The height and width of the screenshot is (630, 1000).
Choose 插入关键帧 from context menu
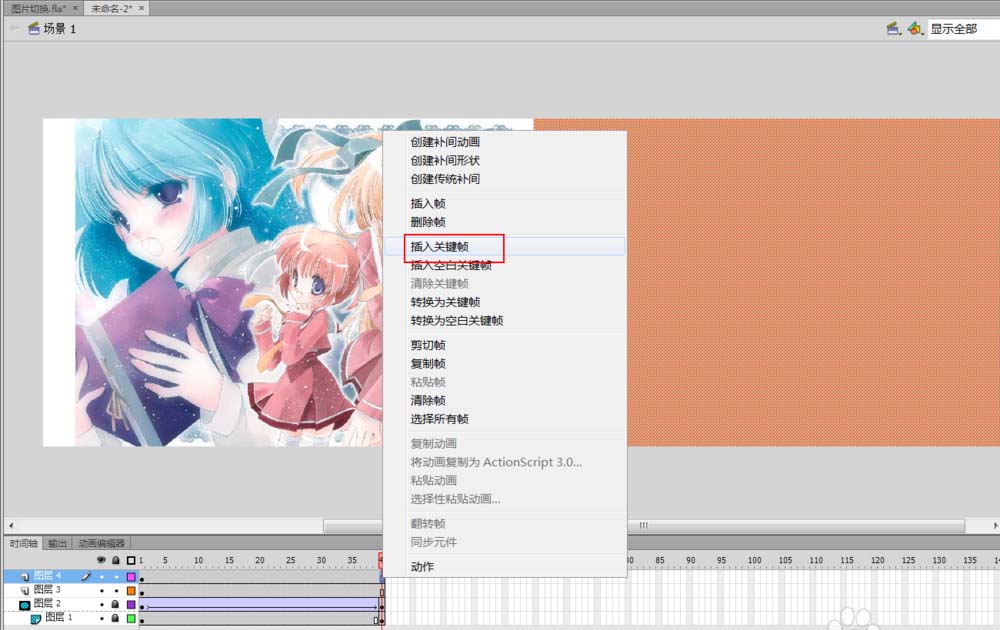coord(439,247)
